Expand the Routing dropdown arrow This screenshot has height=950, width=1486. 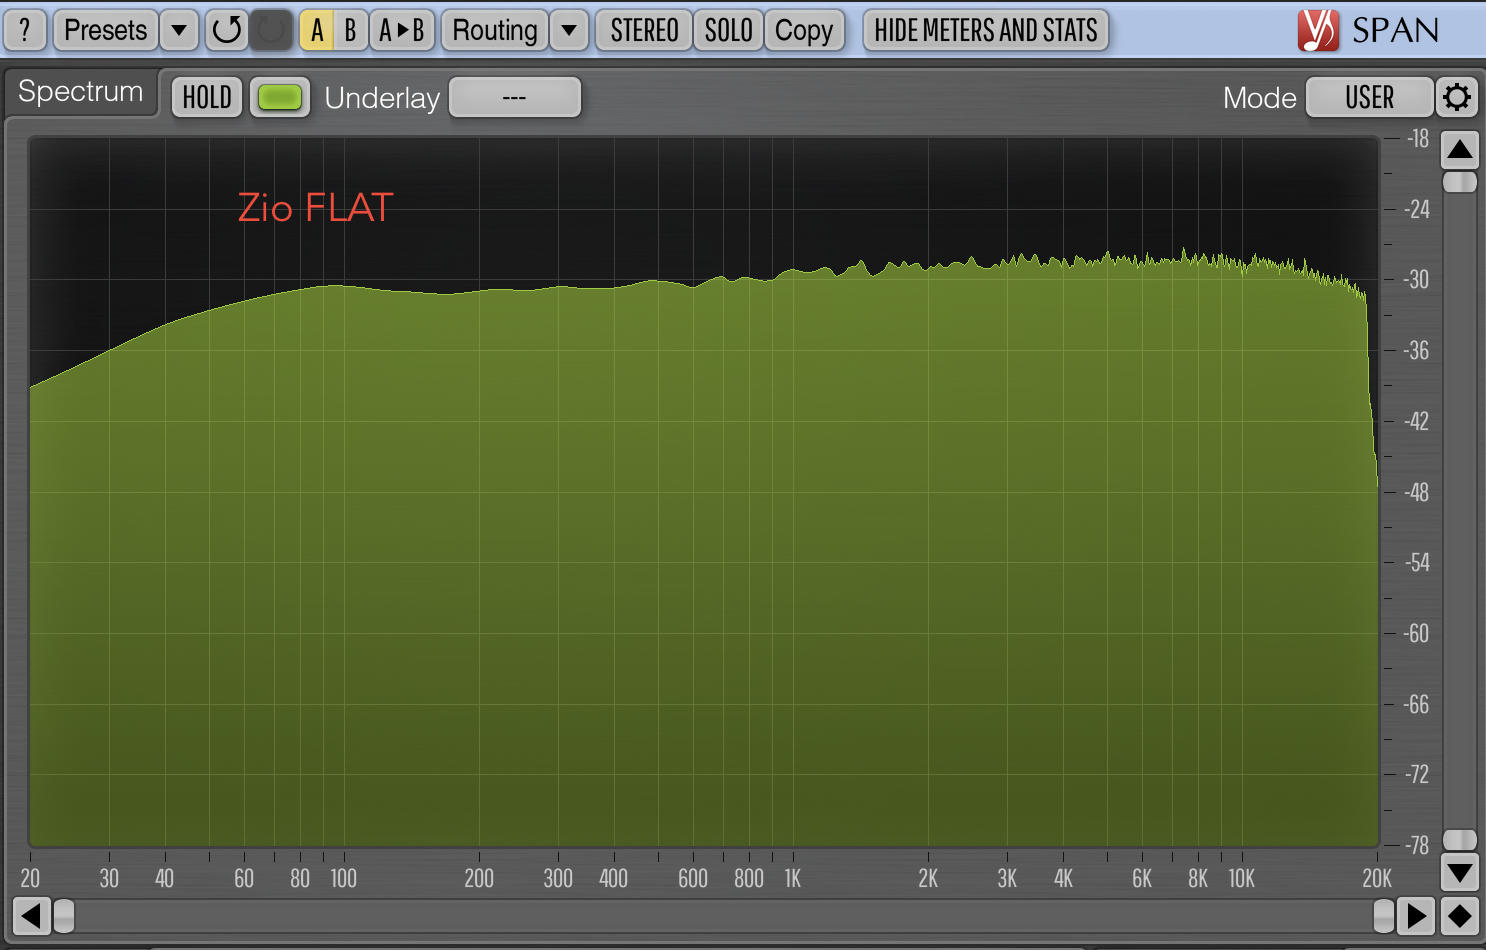pos(569,30)
